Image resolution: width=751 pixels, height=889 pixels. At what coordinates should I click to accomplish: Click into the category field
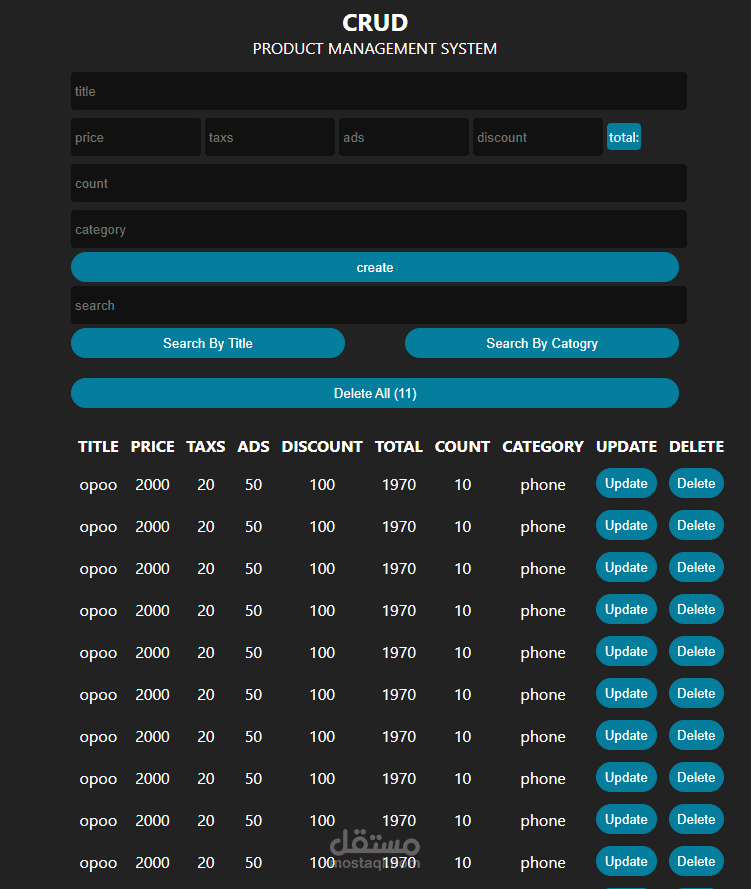379,229
